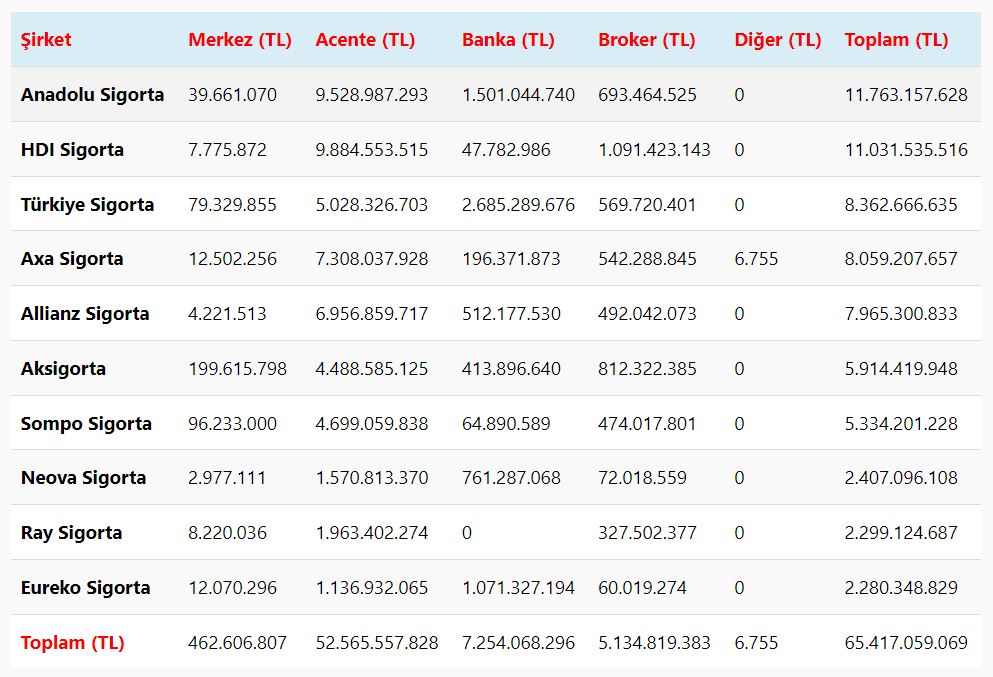Click the Aksigorta company cell
The image size is (993, 677).
[x=63, y=369]
